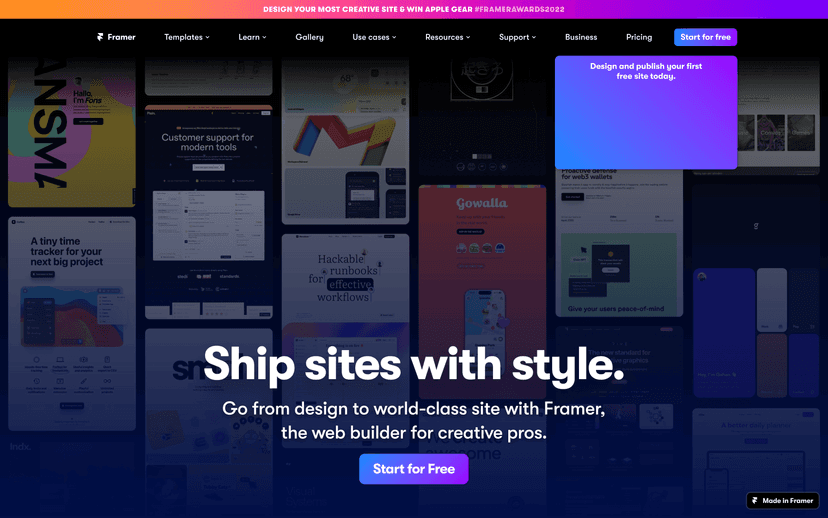The image size is (828, 518).
Task: Open the Customer support for modern tools thumbnail
Action: pyautogui.click(x=209, y=212)
